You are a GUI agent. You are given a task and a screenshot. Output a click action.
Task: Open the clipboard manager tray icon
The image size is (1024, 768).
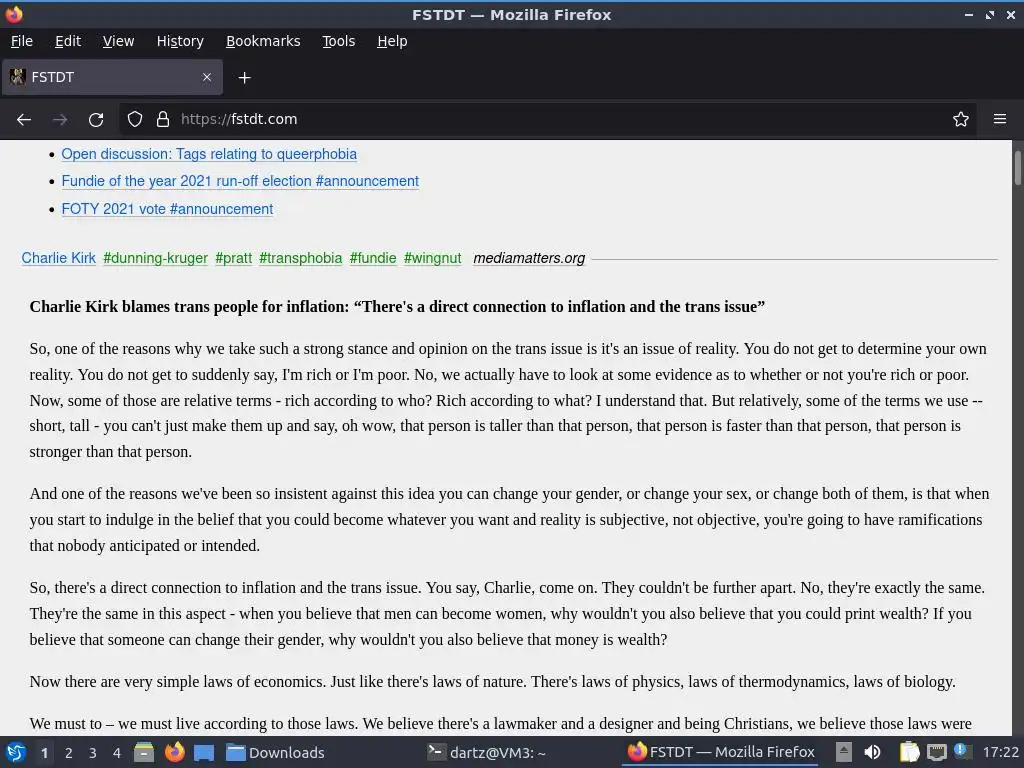point(909,752)
